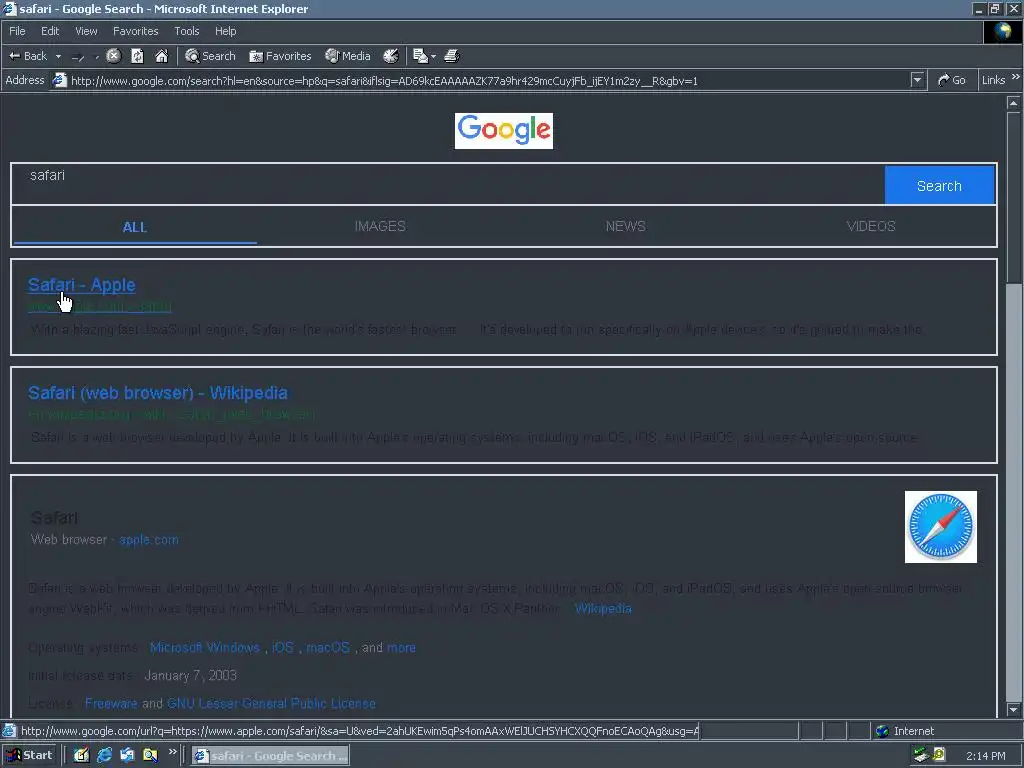The width and height of the screenshot is (1024, 768).
Task: Click the Go button
Action: click(x=952, y=80)
